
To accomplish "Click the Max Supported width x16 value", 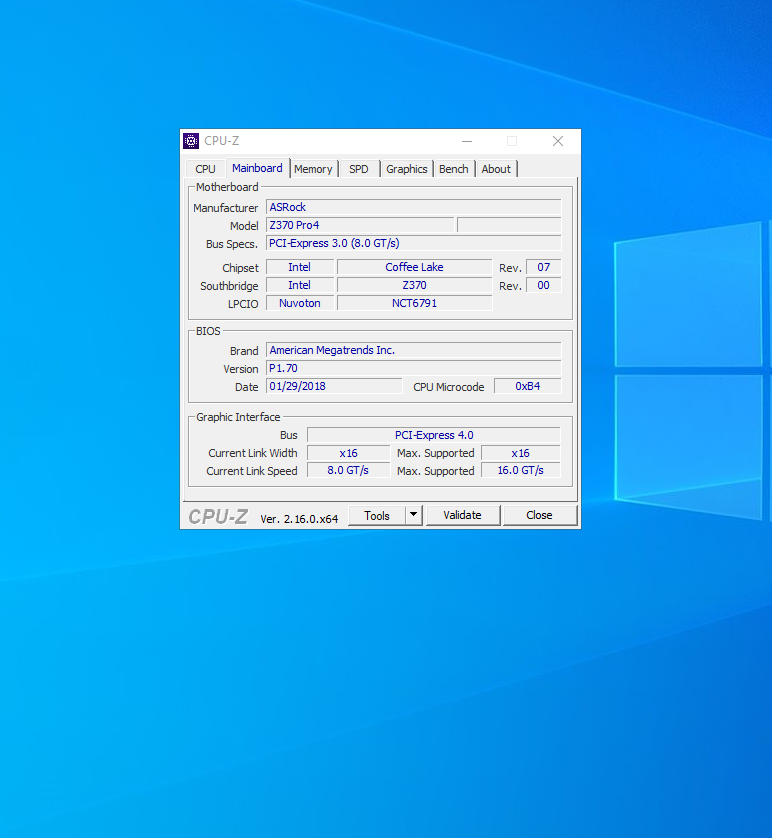I will pos(521,453).
